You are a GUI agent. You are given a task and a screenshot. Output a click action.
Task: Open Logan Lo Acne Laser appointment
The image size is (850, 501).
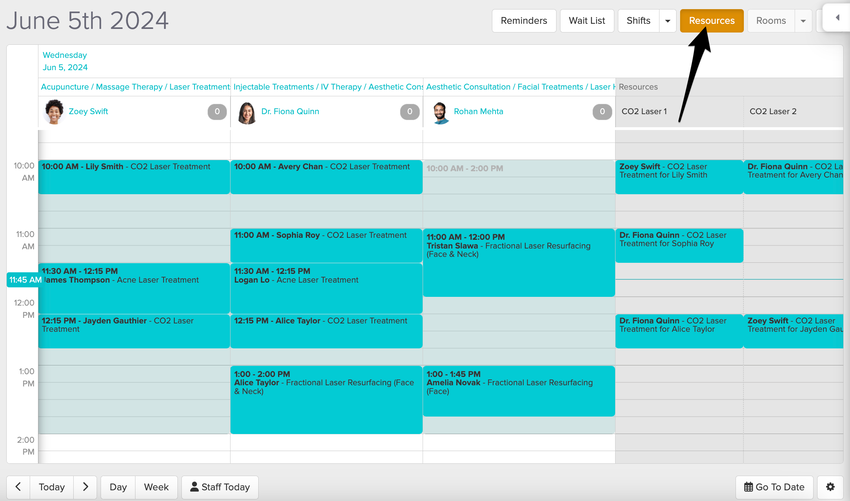[x=326, y=288]
